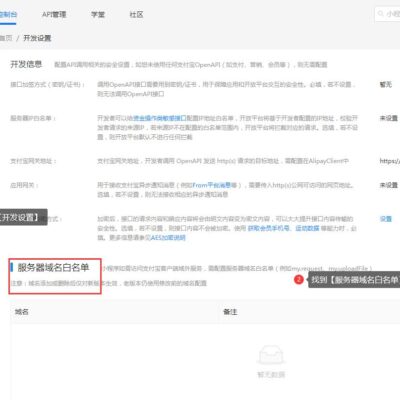Screen dimensions: 400x400
Task: Focus the top-right search box
Action: (x=387, y=14)
